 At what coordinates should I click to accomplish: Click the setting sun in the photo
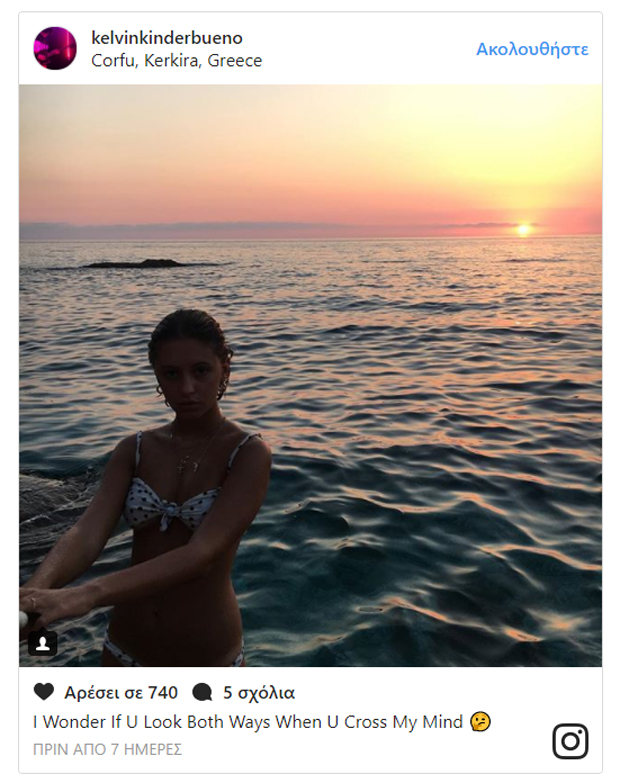coord(522,230)
